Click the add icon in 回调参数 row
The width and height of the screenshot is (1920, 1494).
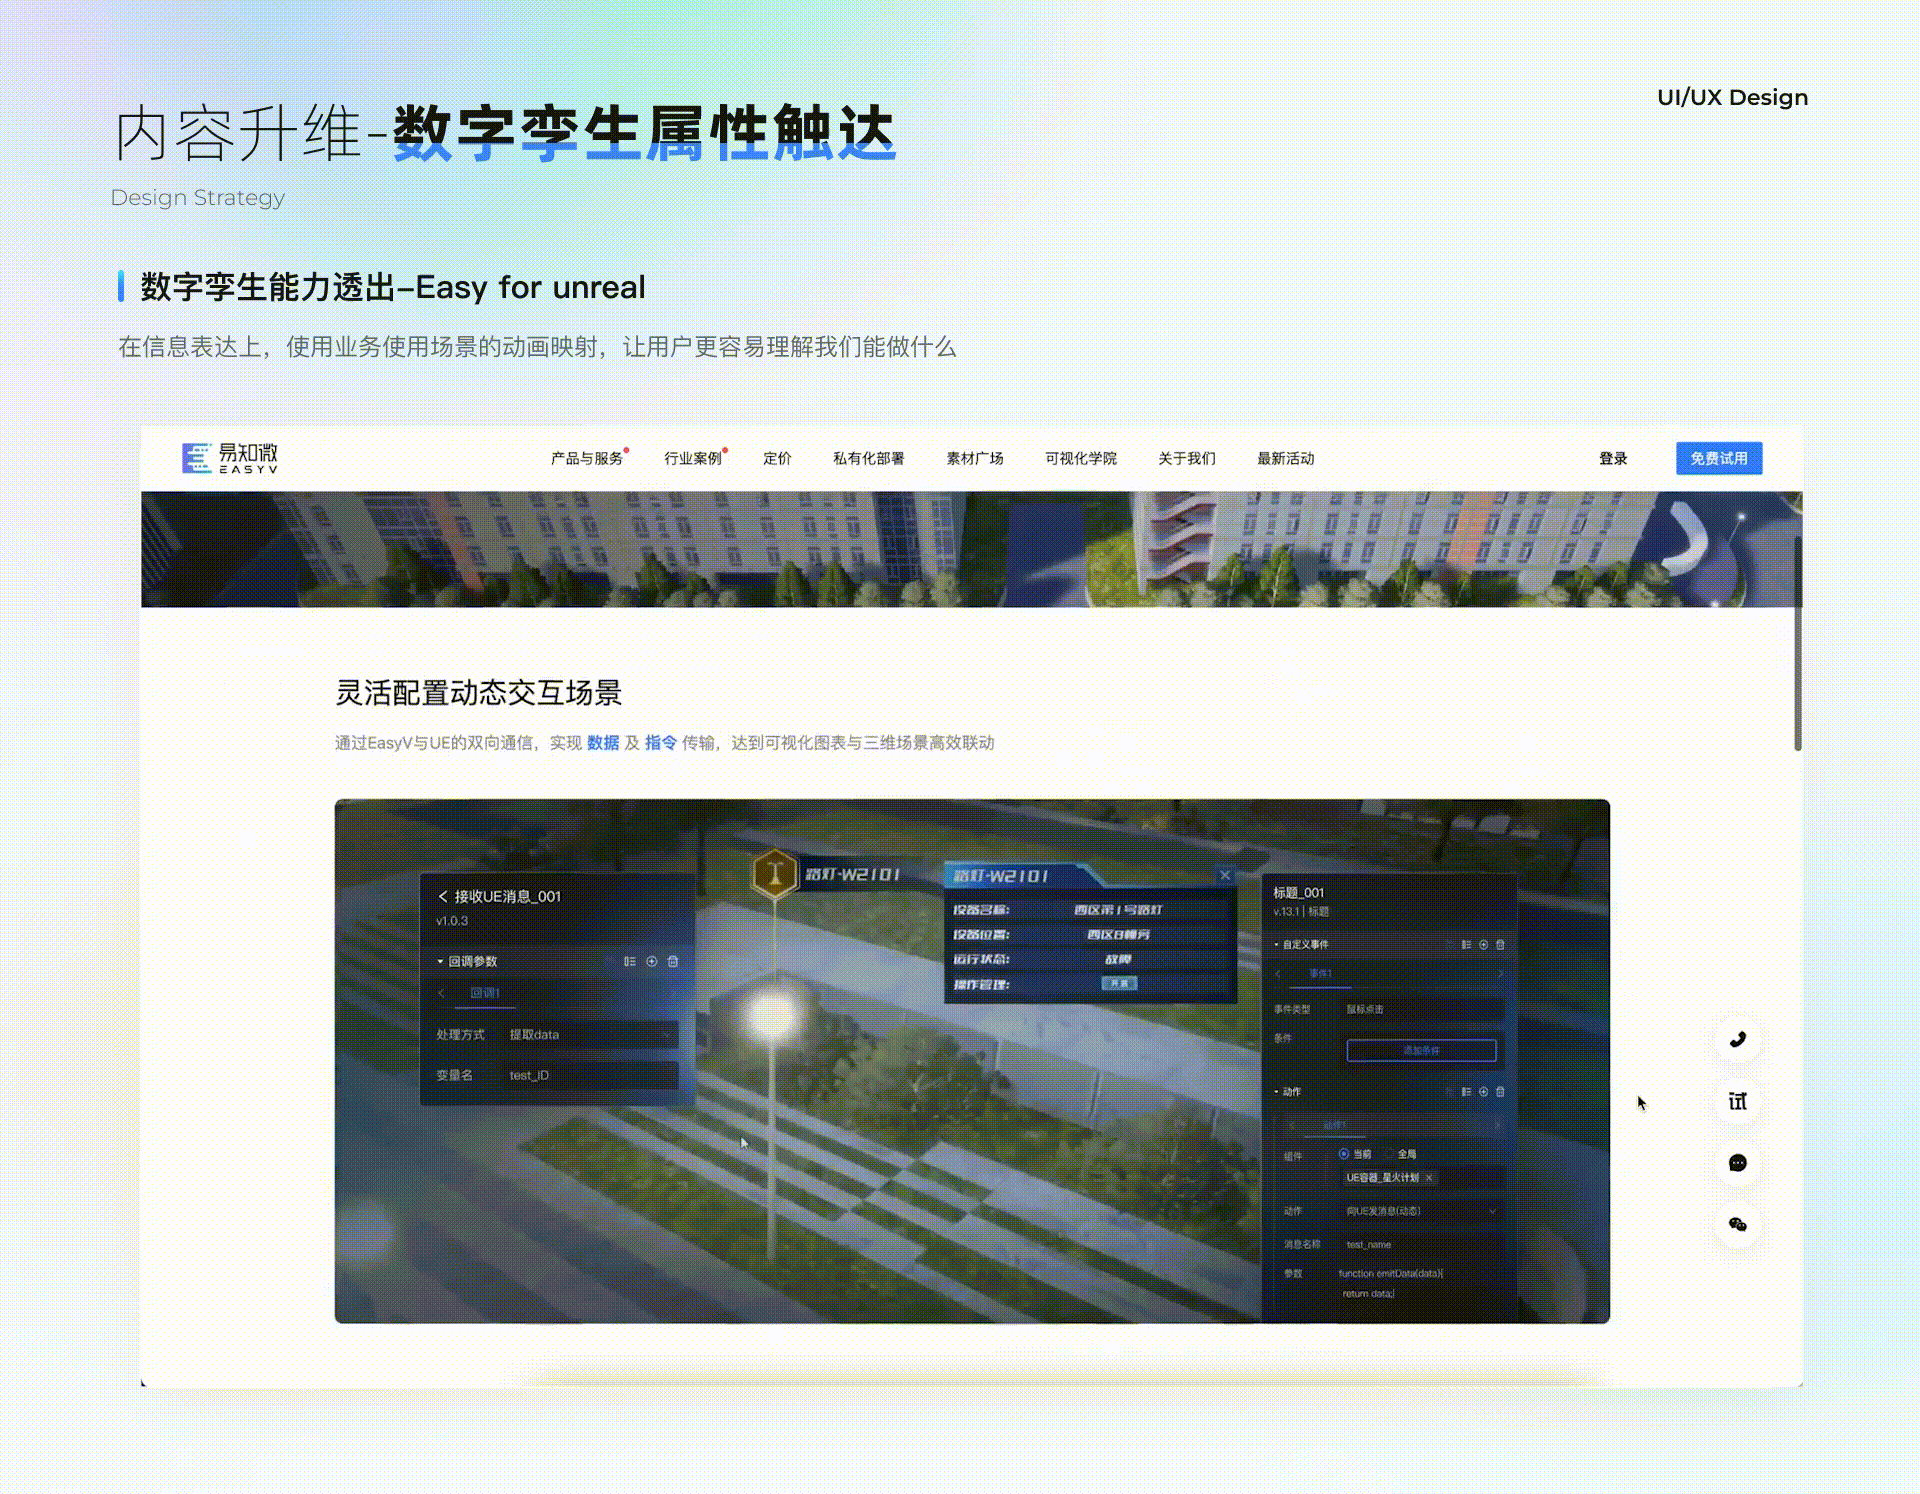point(652,961)
